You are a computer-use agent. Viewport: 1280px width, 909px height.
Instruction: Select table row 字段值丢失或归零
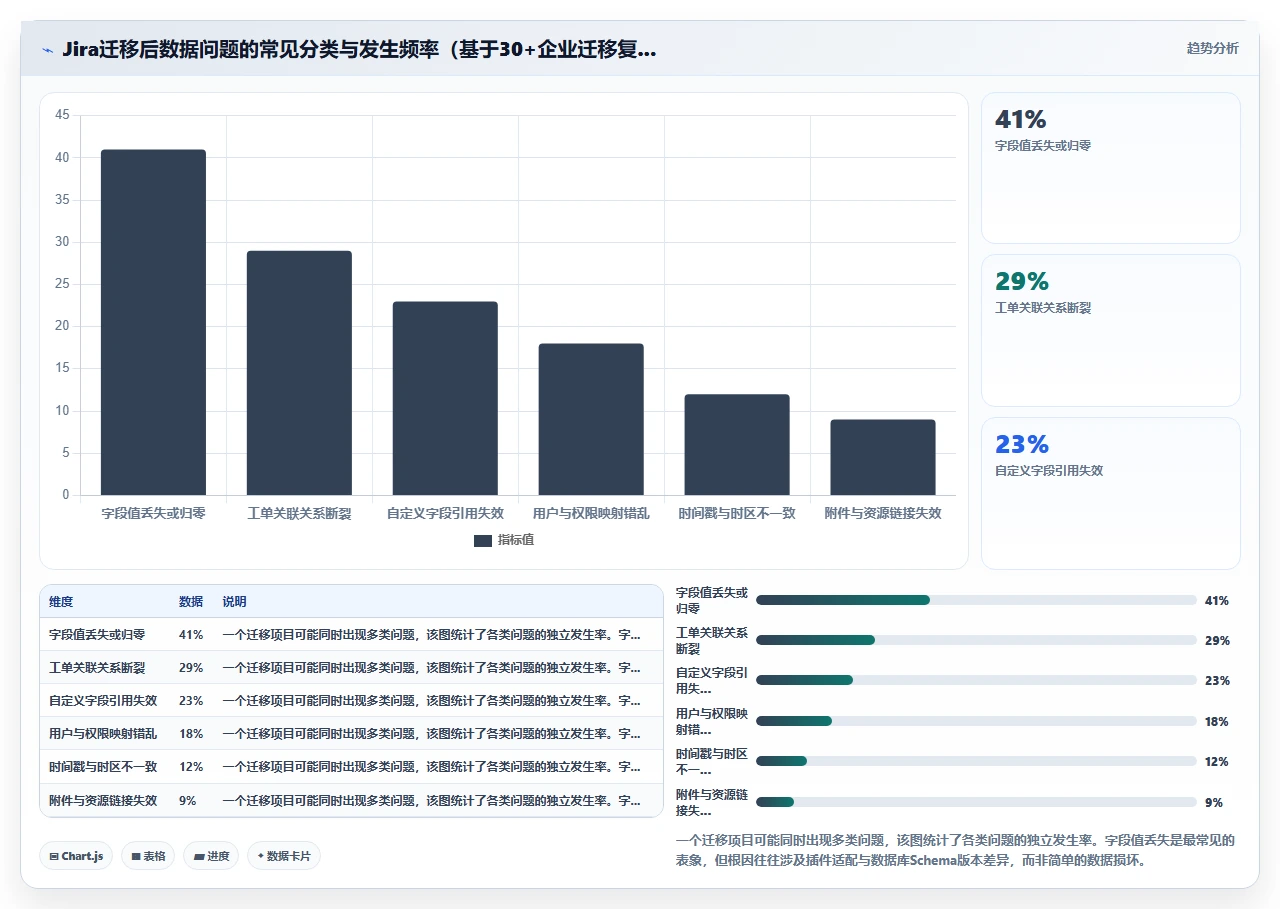[x=351, y=634]
